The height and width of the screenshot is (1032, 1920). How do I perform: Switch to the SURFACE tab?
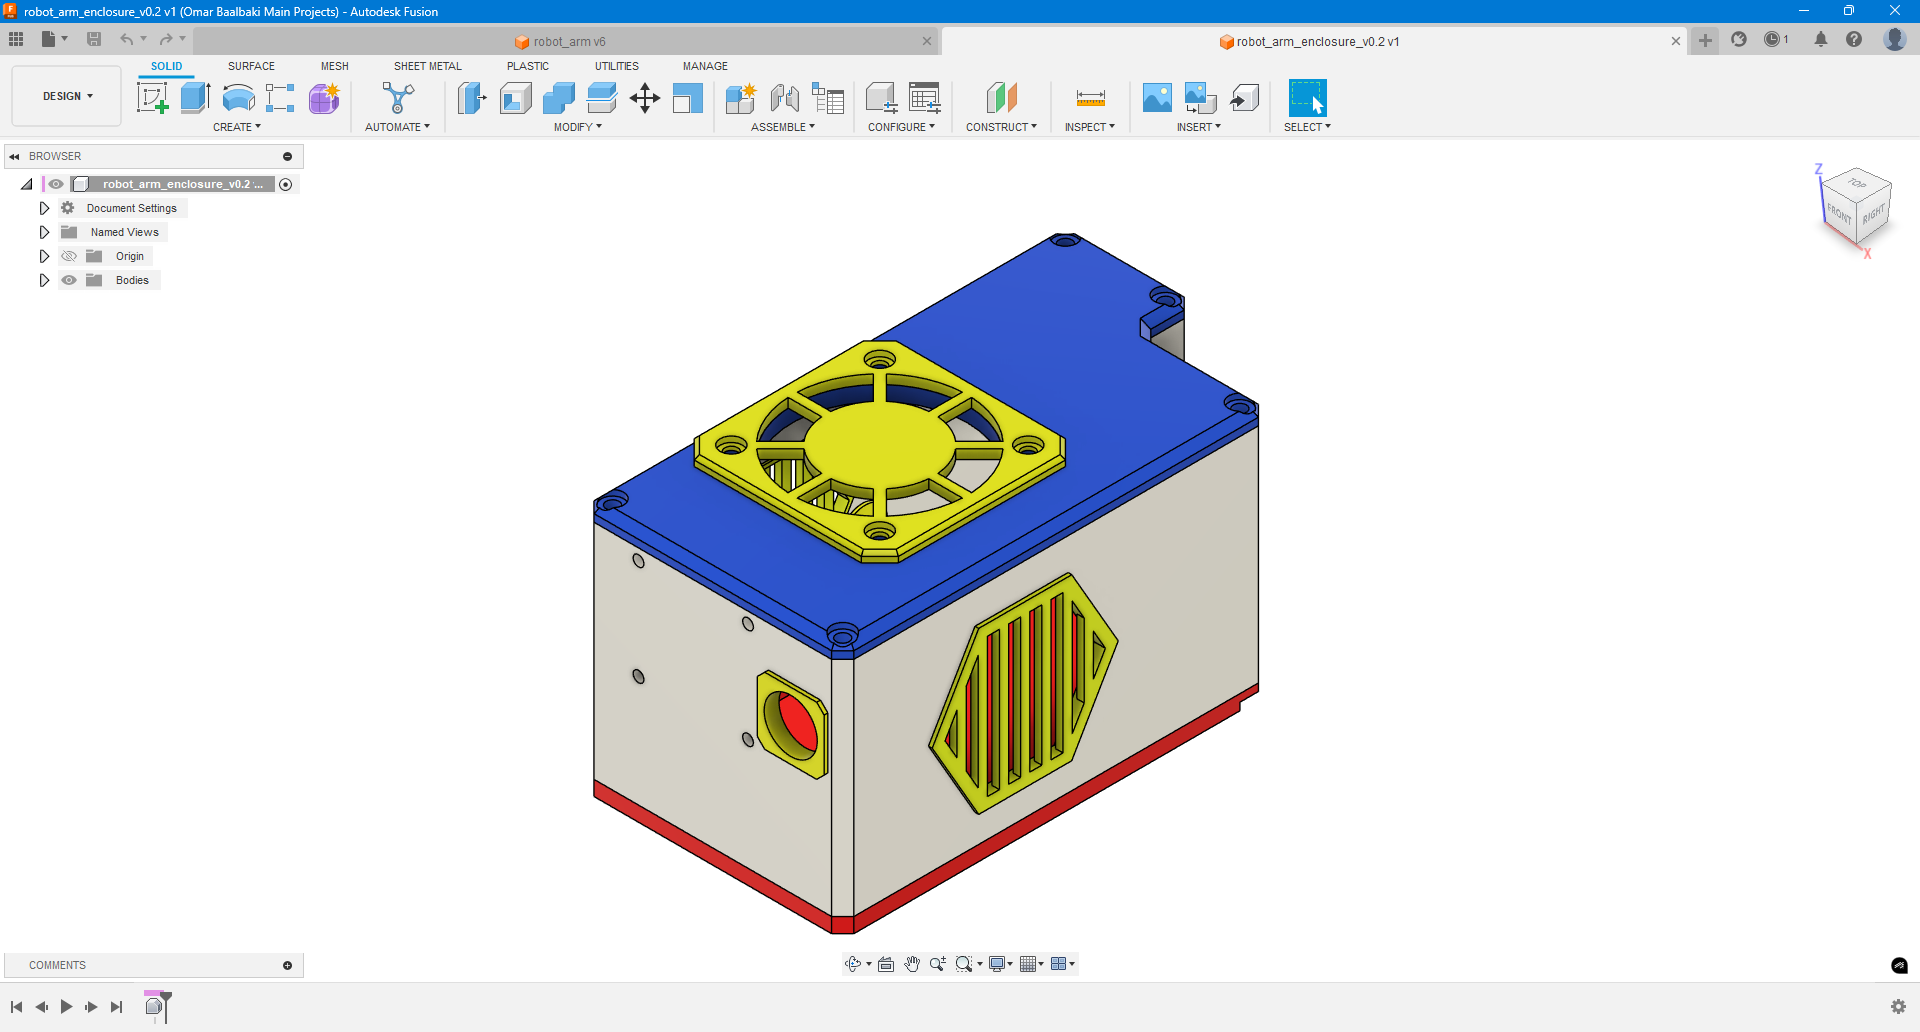251,66
